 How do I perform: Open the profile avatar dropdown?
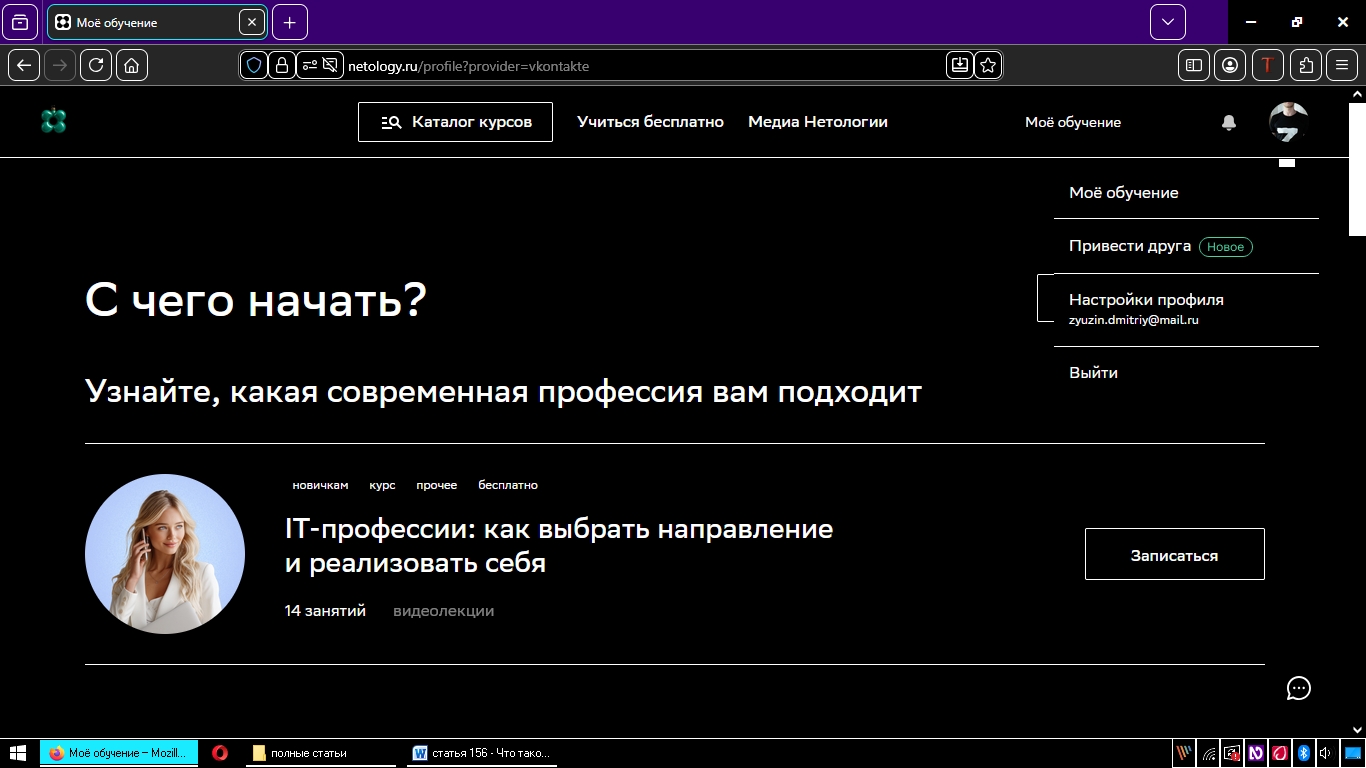tap(1289, 121)
